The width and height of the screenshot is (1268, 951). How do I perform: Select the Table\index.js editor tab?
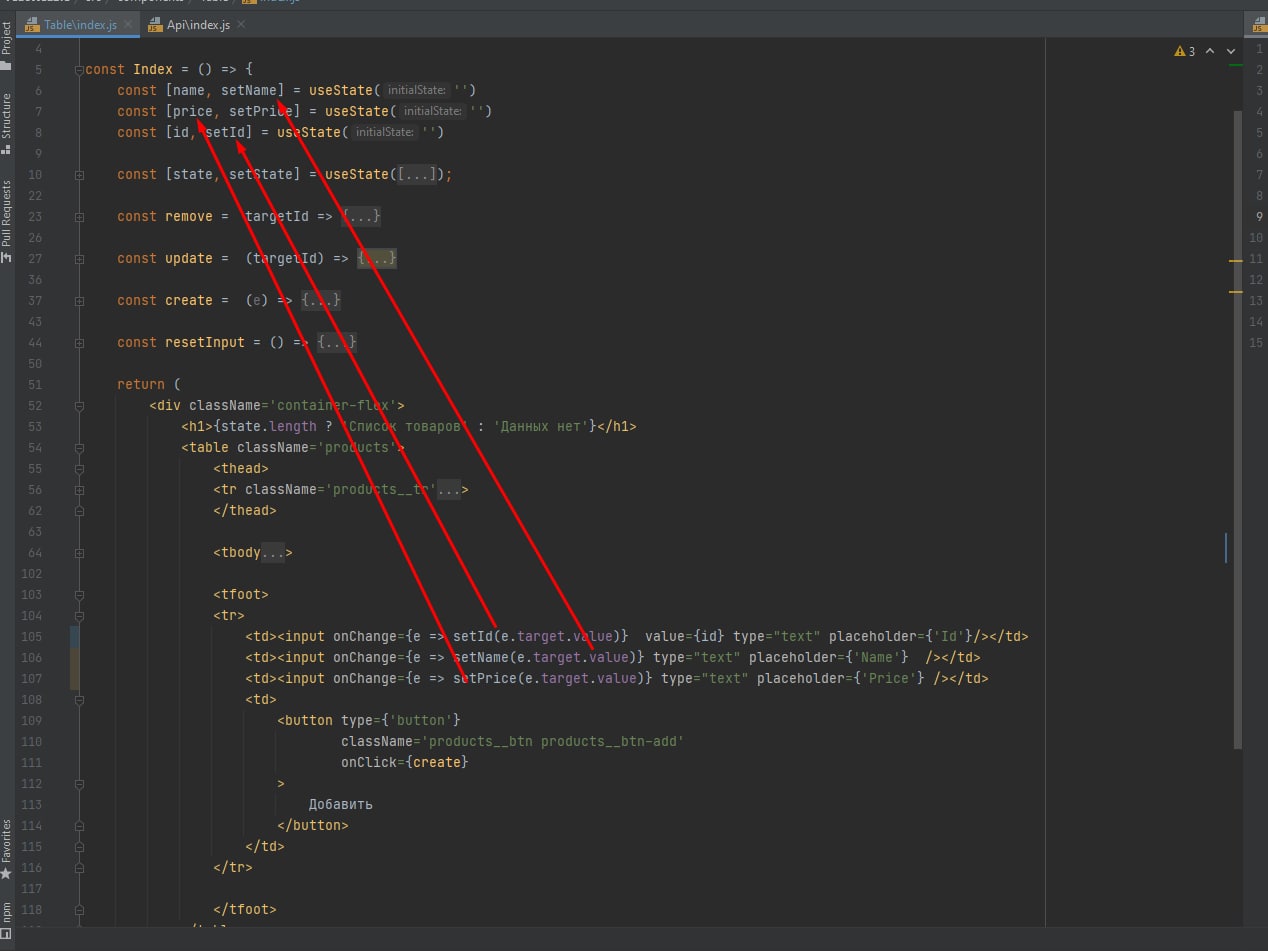(80, 25)
